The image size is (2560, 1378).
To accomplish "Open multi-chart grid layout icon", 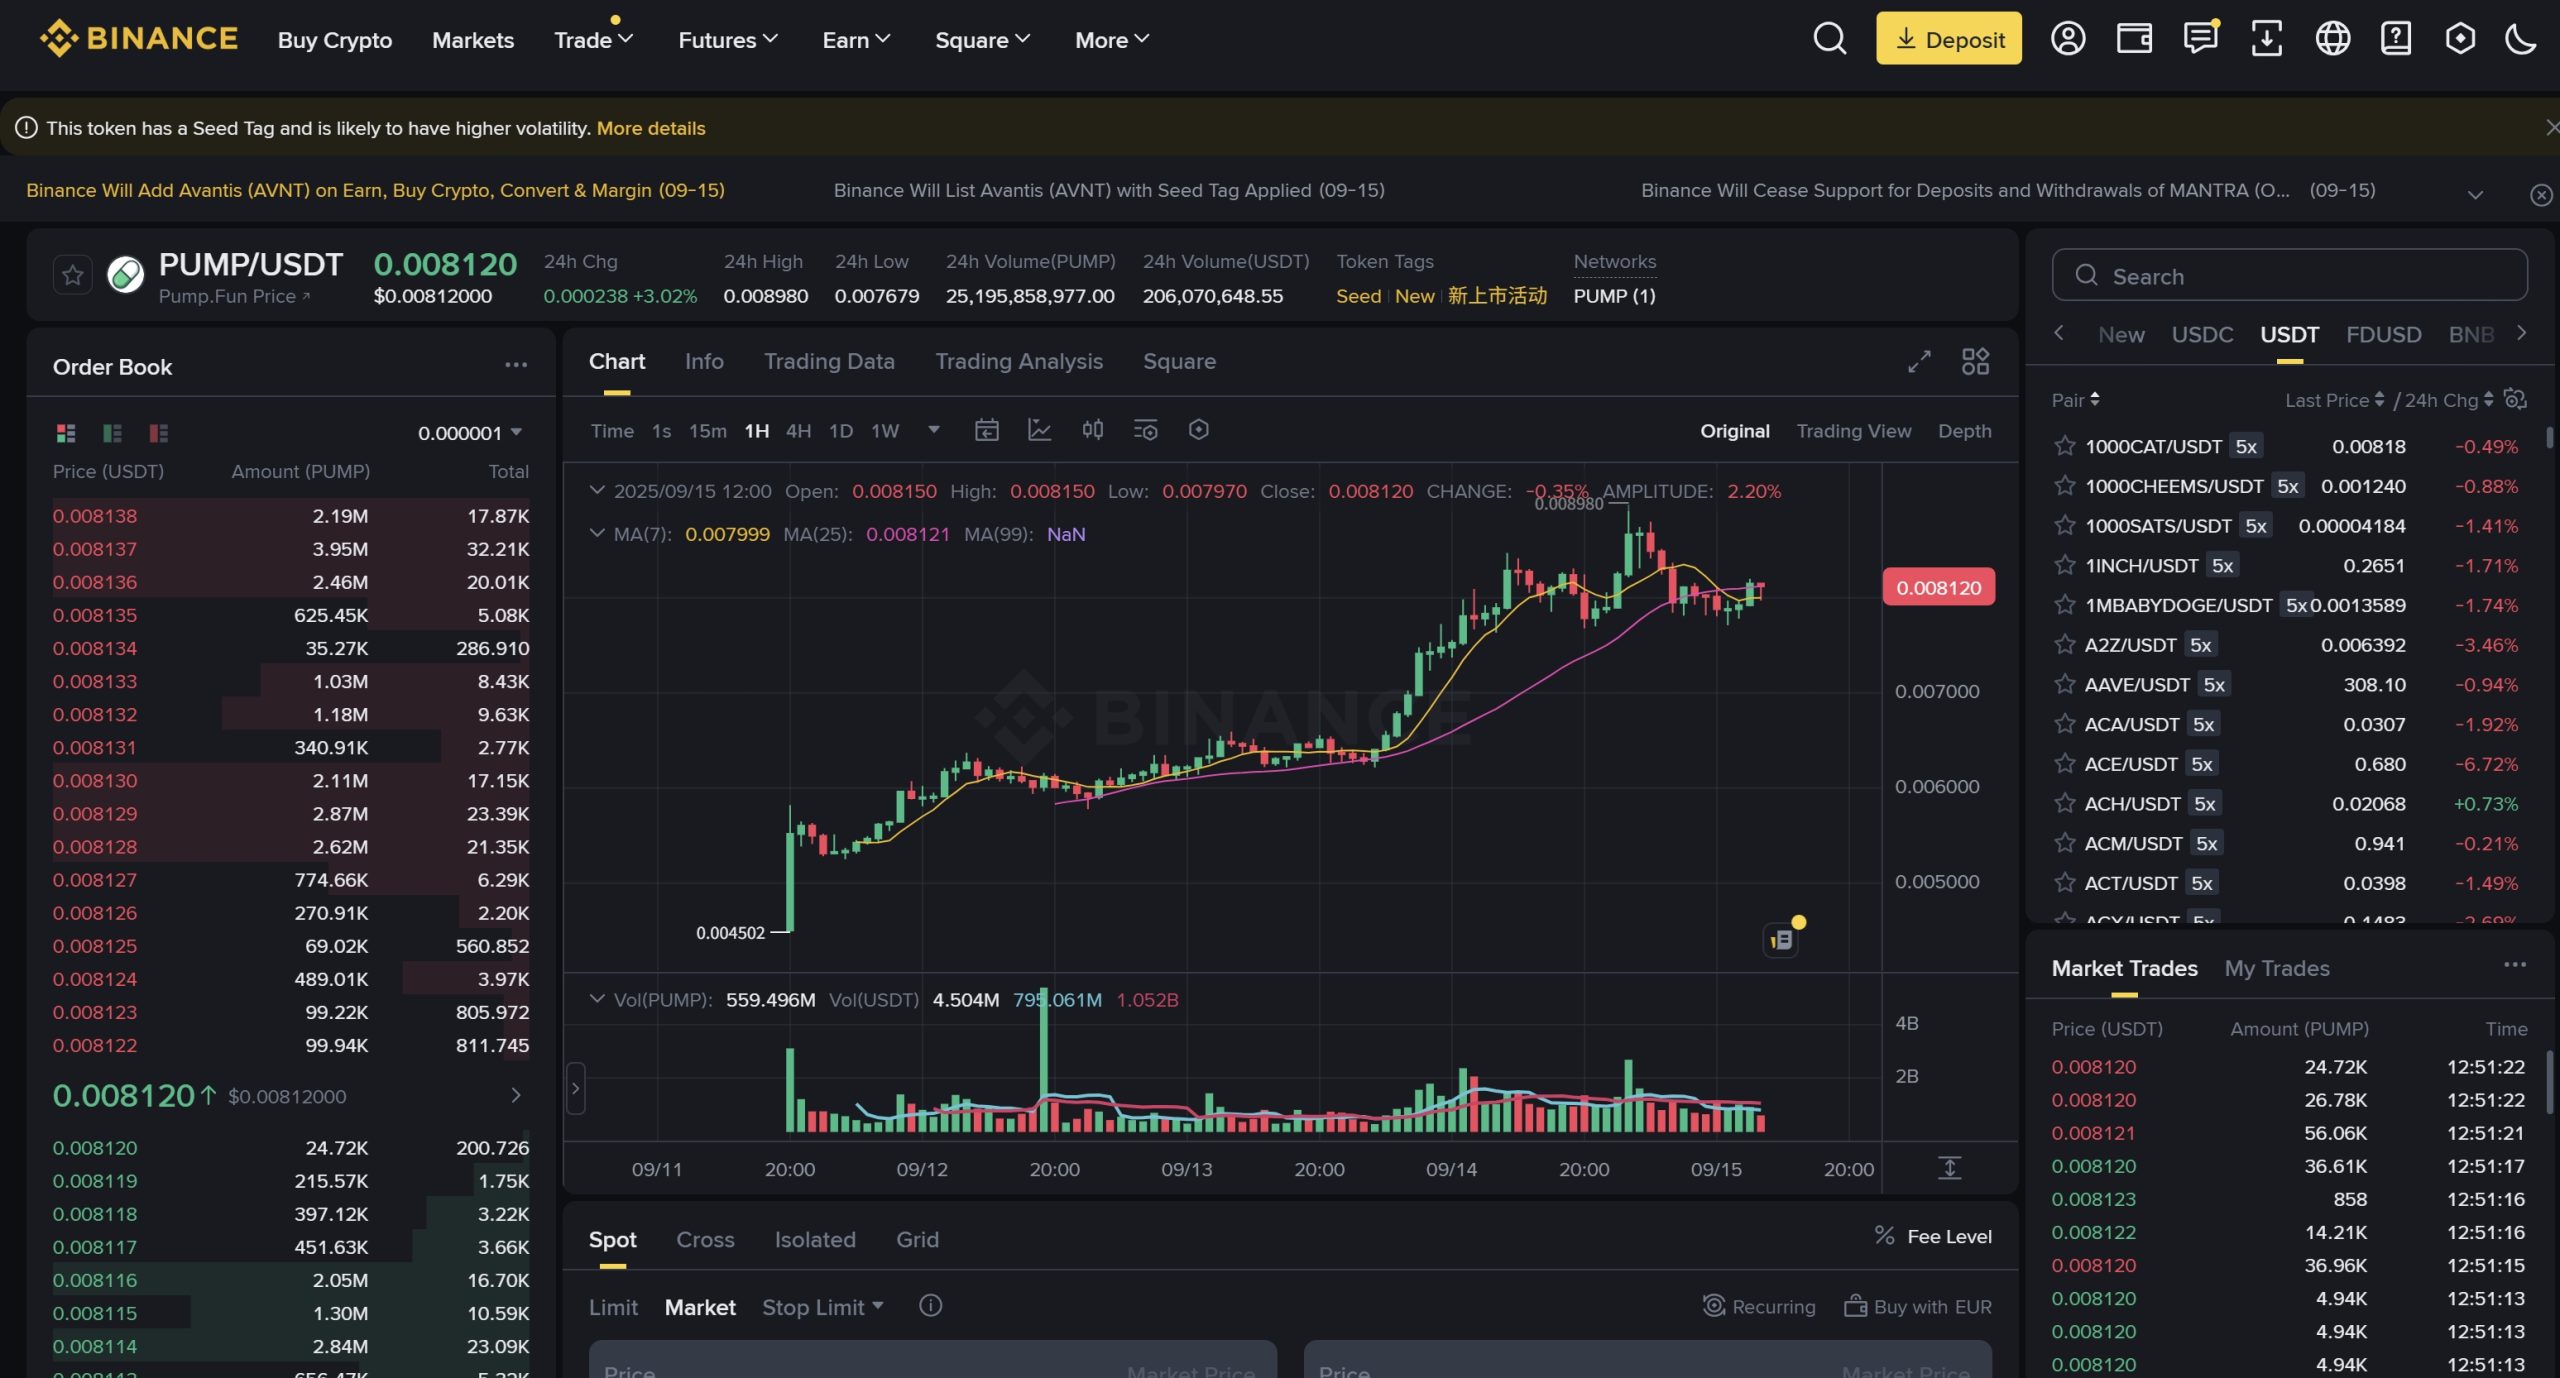I will tap(1975, 362).
